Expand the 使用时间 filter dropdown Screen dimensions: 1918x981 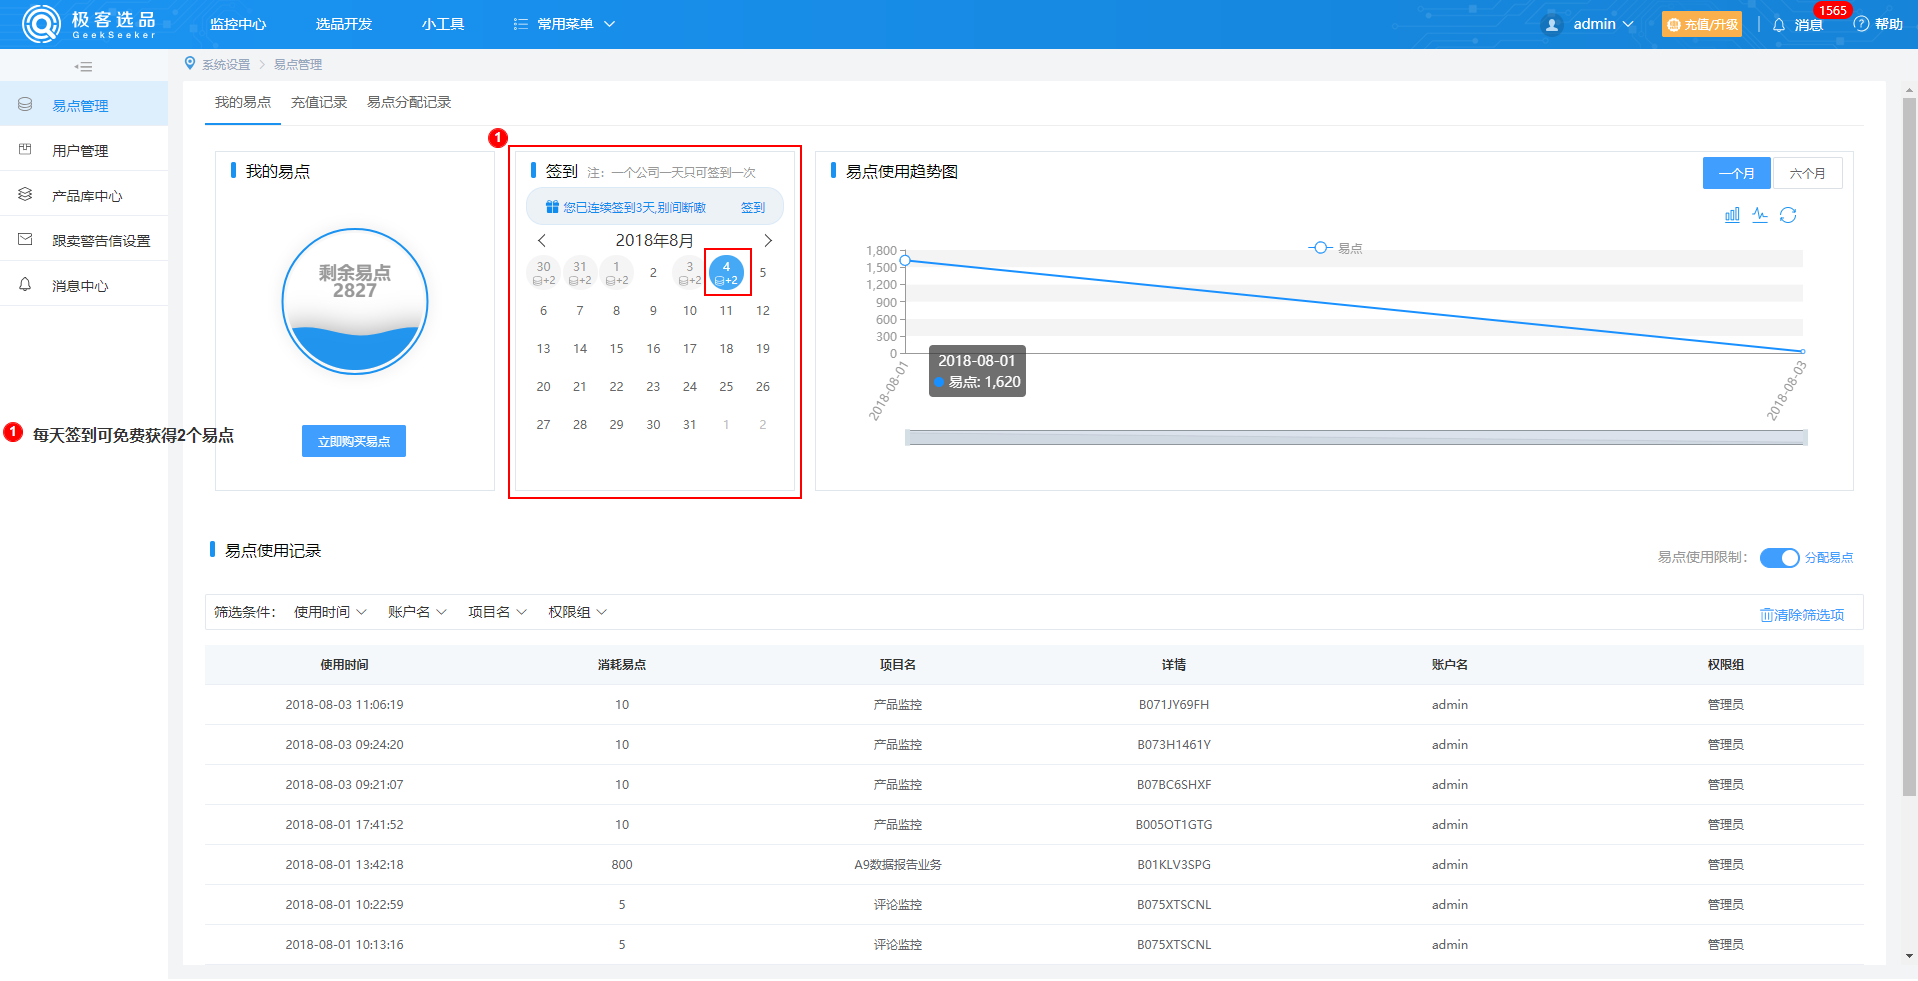pyautogui.click(x=330, y=612)
